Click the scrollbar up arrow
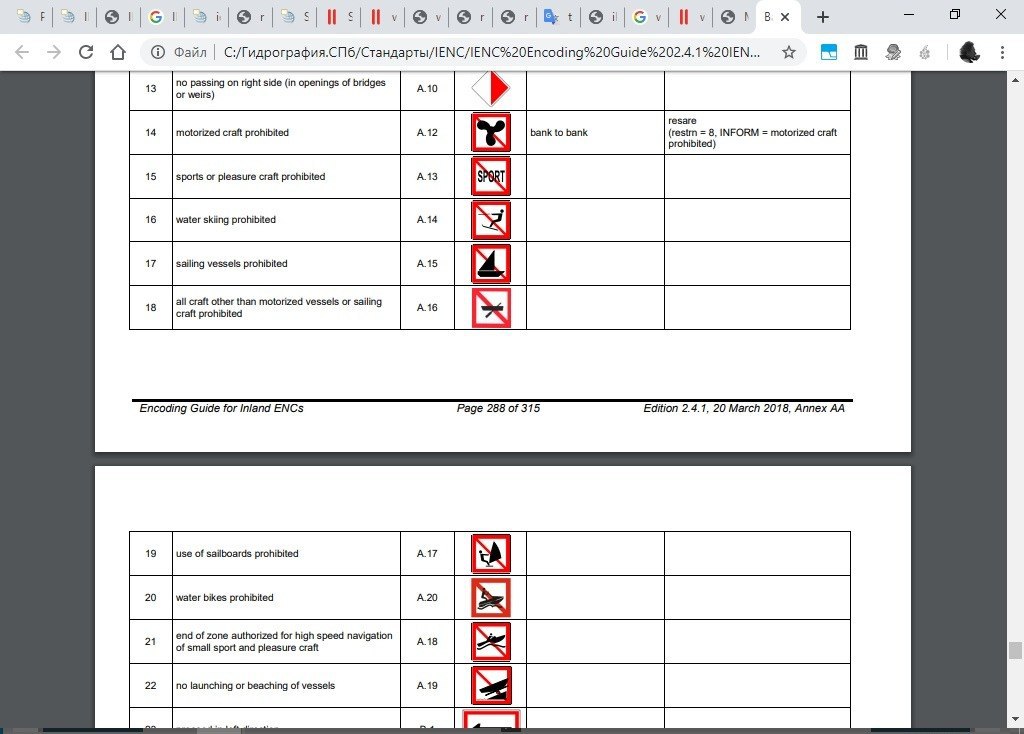This screenshot has height=734, width=1024. click(1015, 80)
